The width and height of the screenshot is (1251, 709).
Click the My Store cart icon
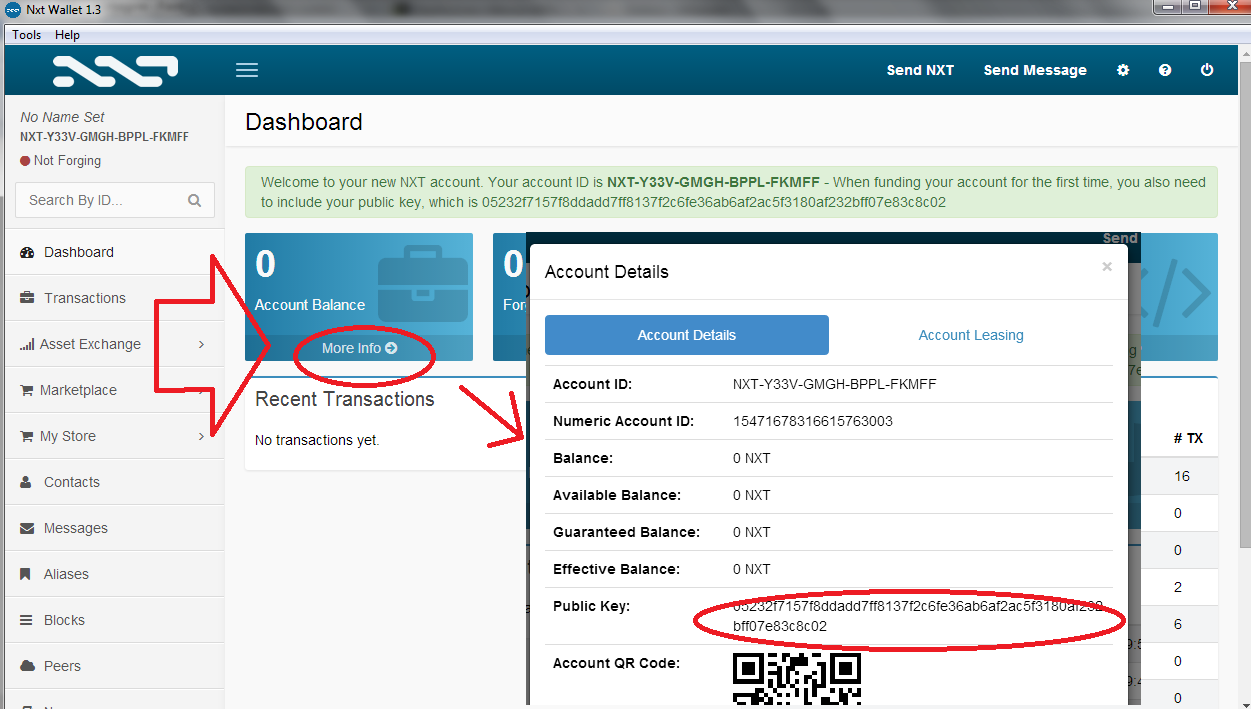(x=27, y=436)
